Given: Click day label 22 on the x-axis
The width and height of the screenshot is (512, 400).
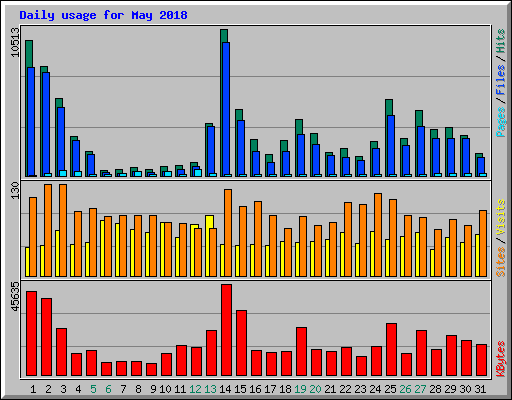Looking at the screenshot, I should coord(345,389).
